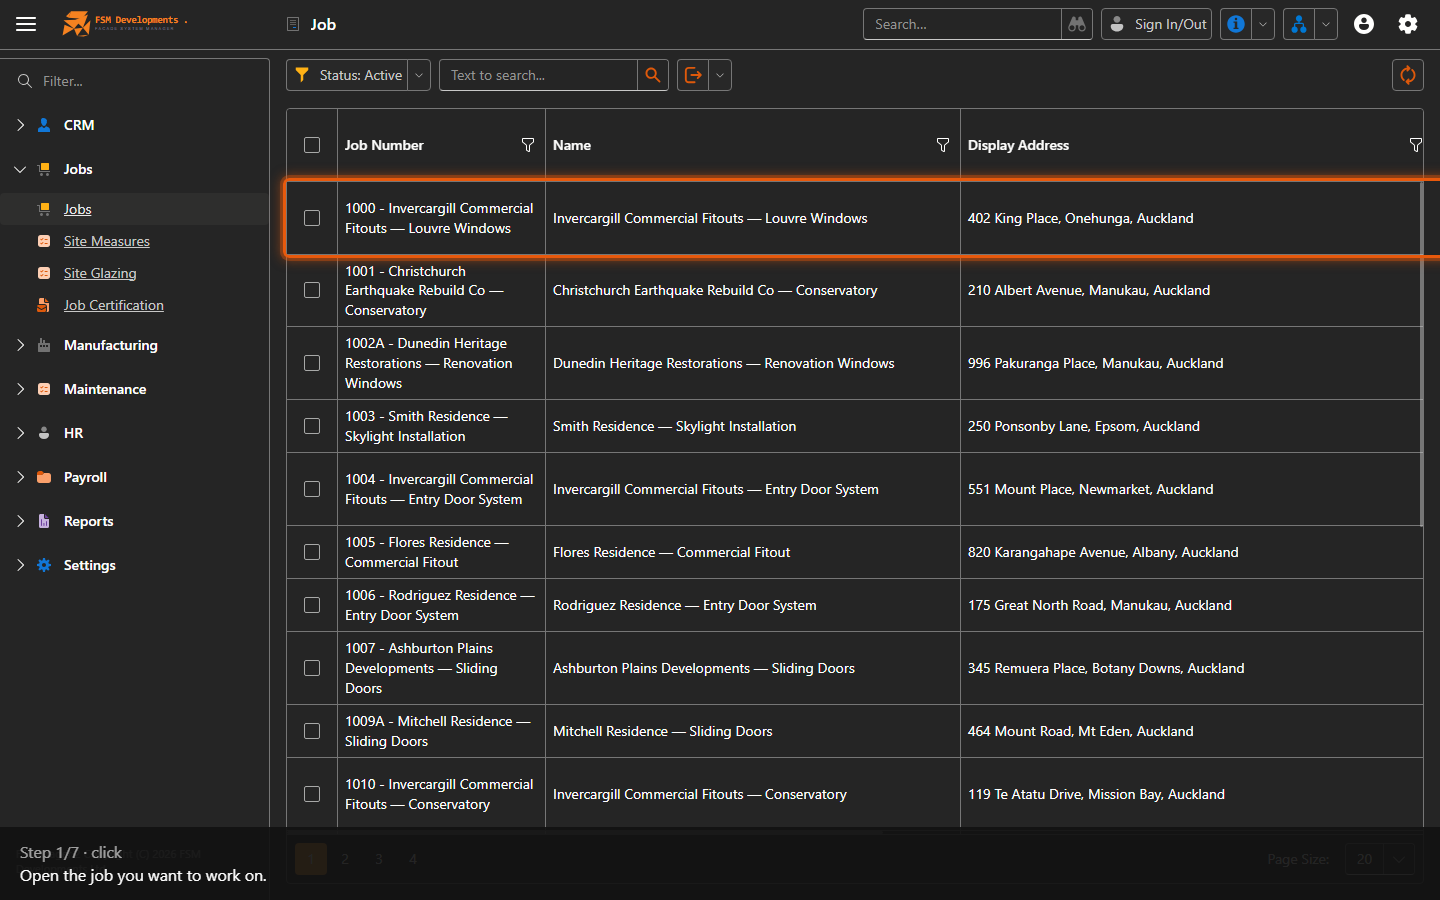1440x900 pixels.
Task: Check the box for job 1005
Action: click(x=312, y=552)
